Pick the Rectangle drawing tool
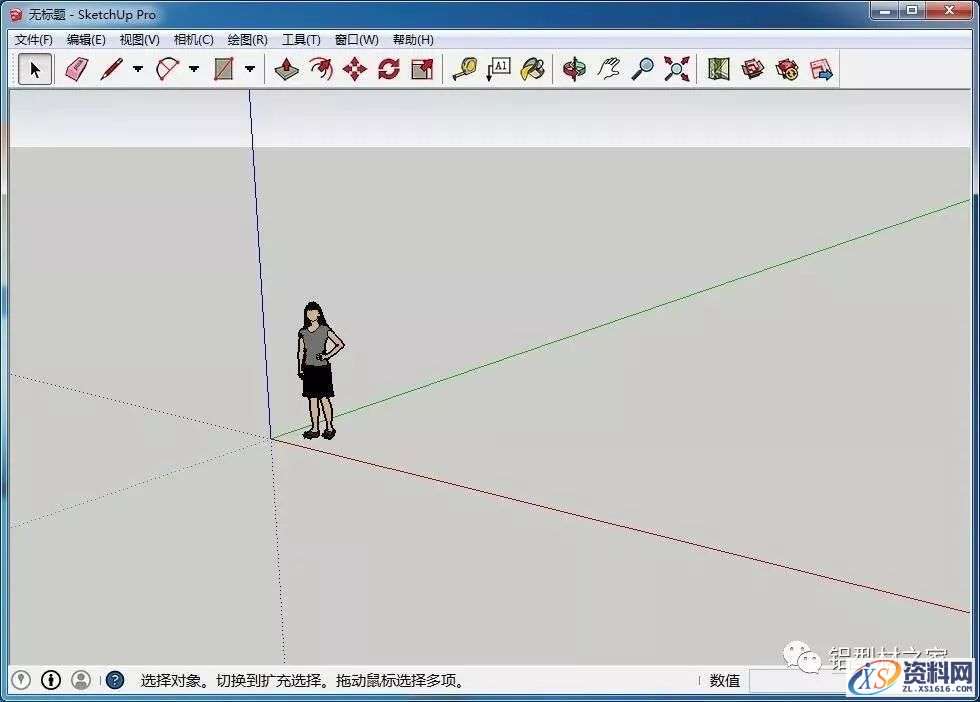980x702 pixels. (222, 69)
